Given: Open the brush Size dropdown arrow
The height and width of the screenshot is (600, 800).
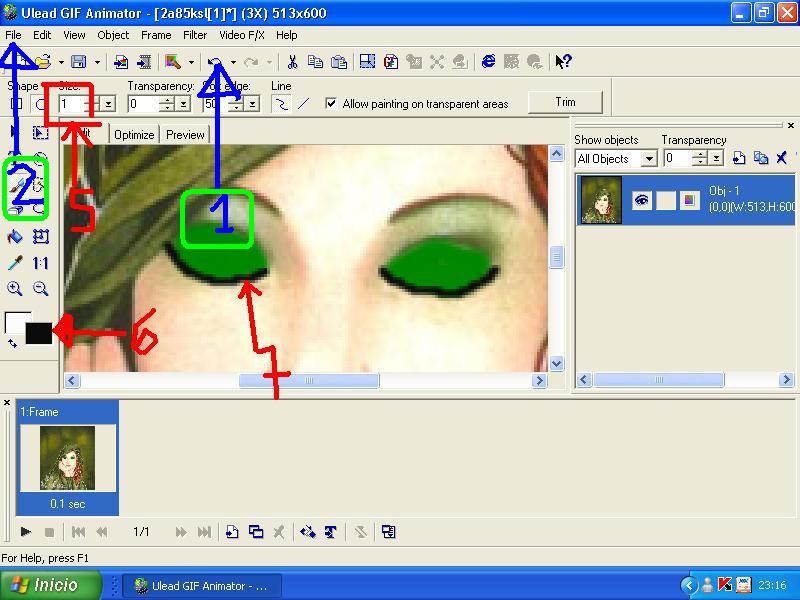Looking at the screenshot, I should tap(108, 104).
